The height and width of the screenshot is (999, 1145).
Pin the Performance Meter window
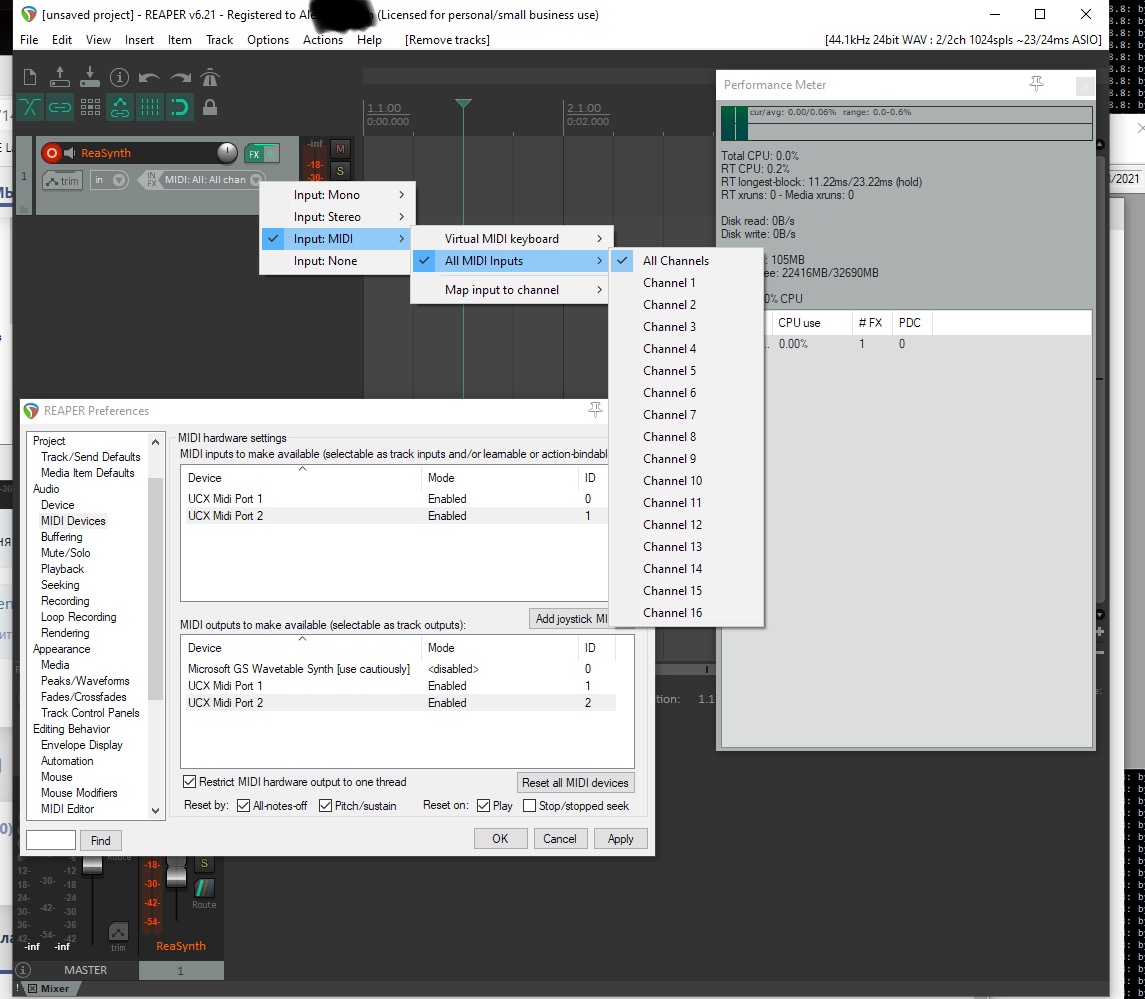[x=1036, y=84]
